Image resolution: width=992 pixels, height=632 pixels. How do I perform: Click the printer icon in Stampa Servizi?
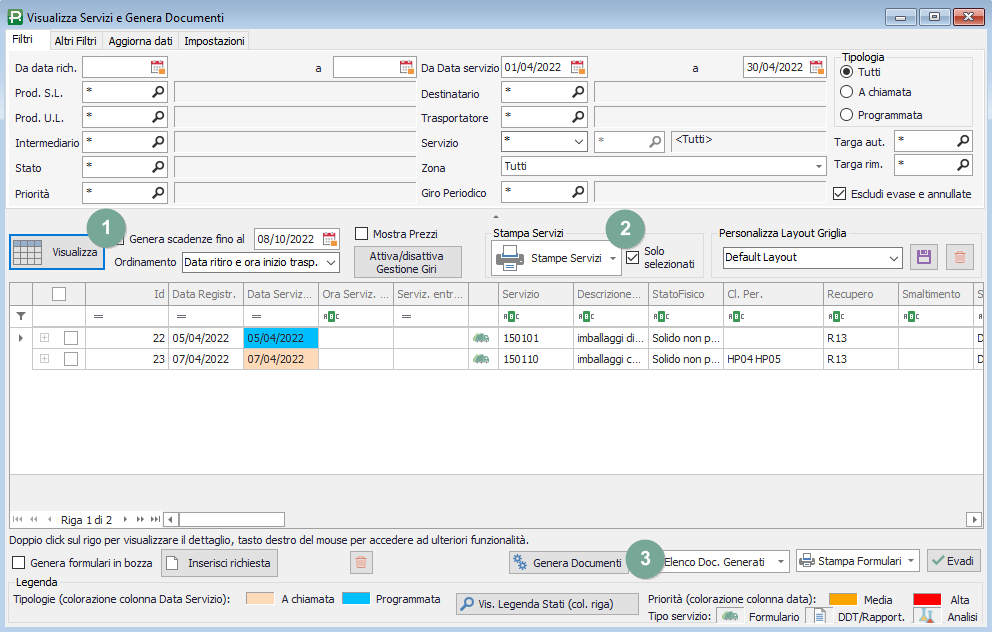510,258
